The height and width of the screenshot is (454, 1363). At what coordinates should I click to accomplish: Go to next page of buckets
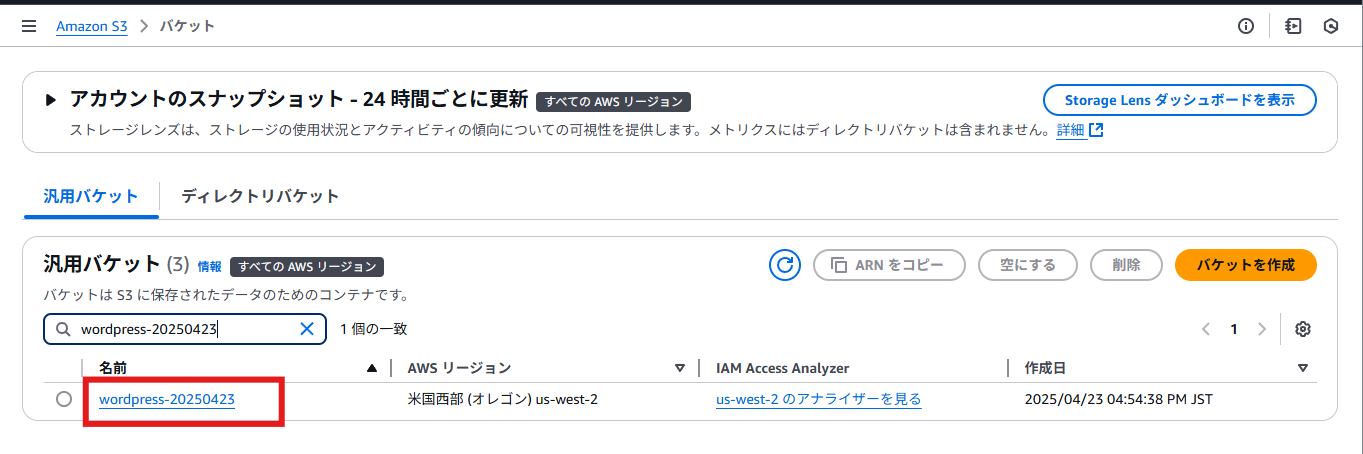tap(1262, 329)
